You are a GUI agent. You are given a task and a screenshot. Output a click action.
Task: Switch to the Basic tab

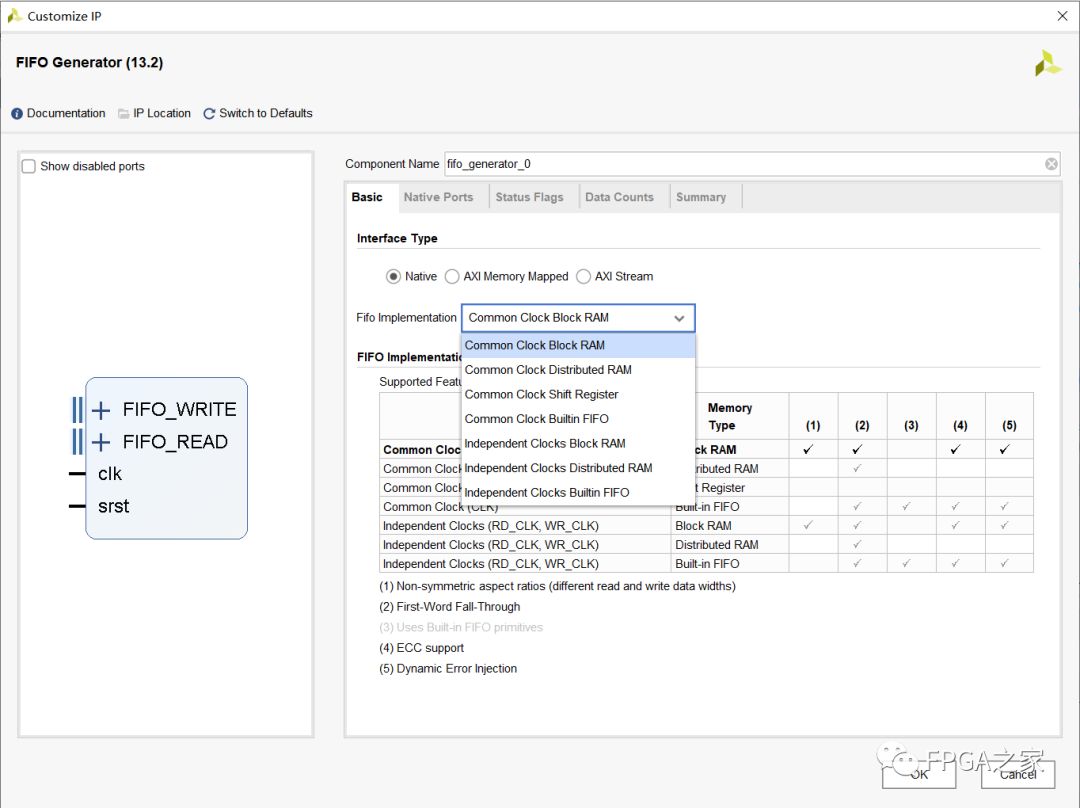[x=367, y=197]
